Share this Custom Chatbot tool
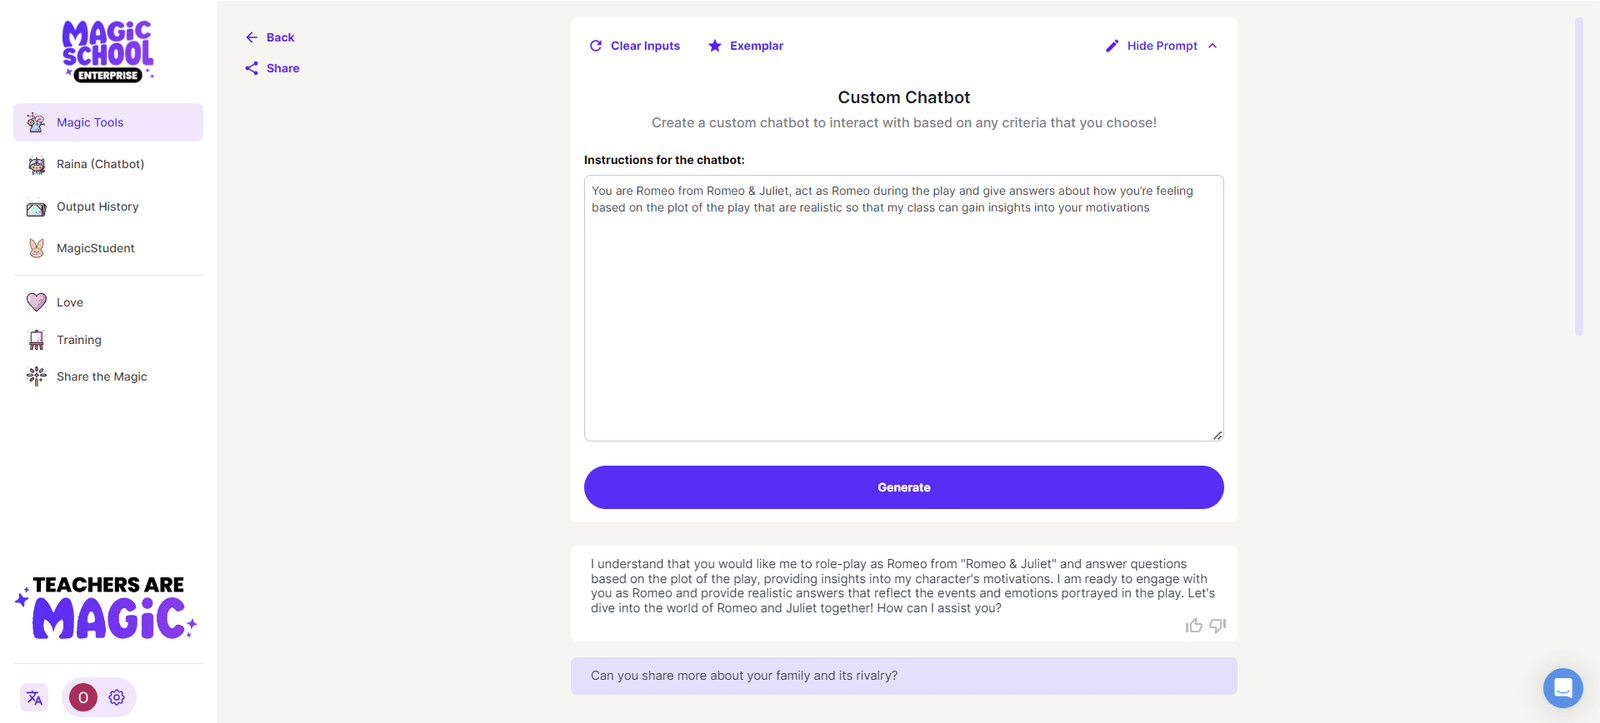This screenshot has width=1600, height=723. click(x=271, y=68)
